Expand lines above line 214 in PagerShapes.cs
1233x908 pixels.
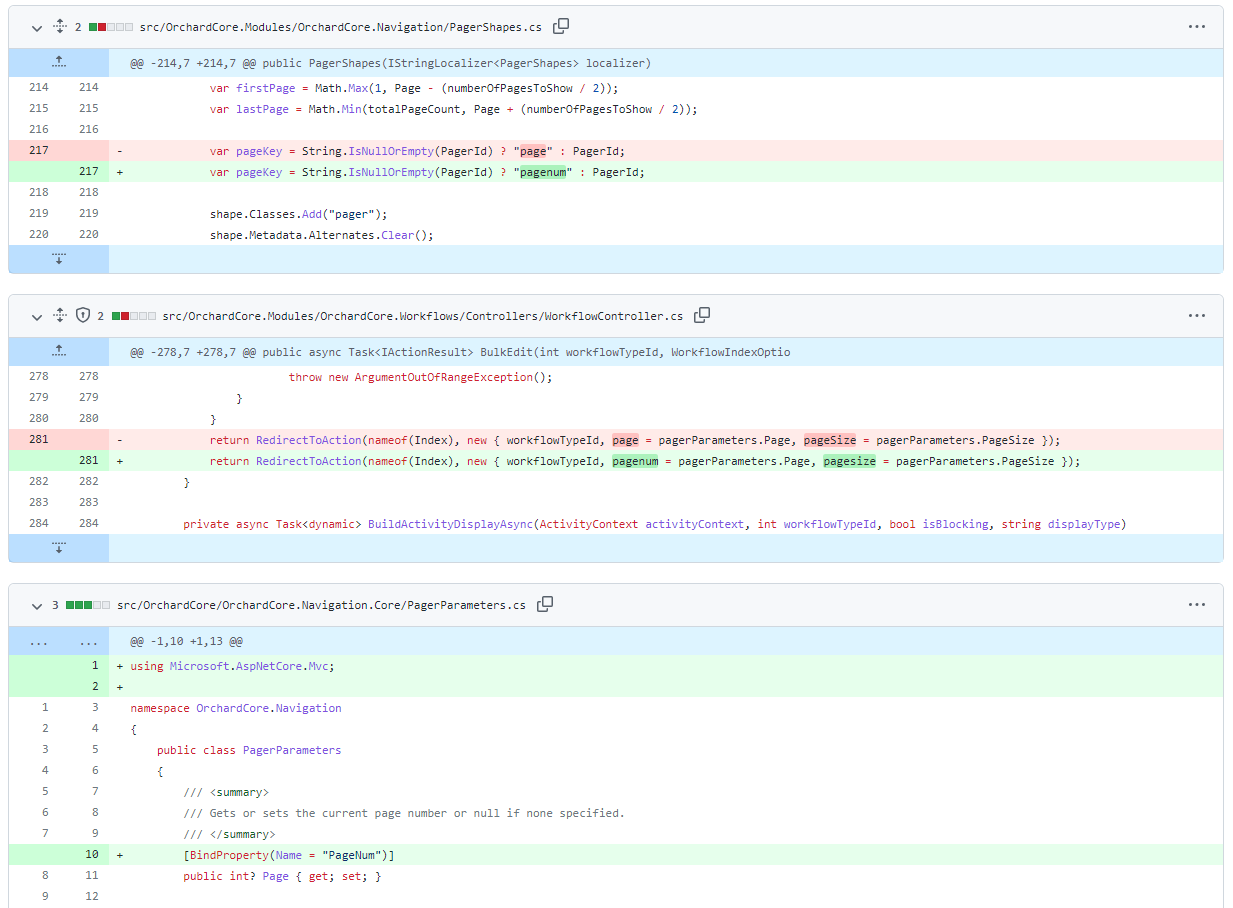[x=59, y=62]
